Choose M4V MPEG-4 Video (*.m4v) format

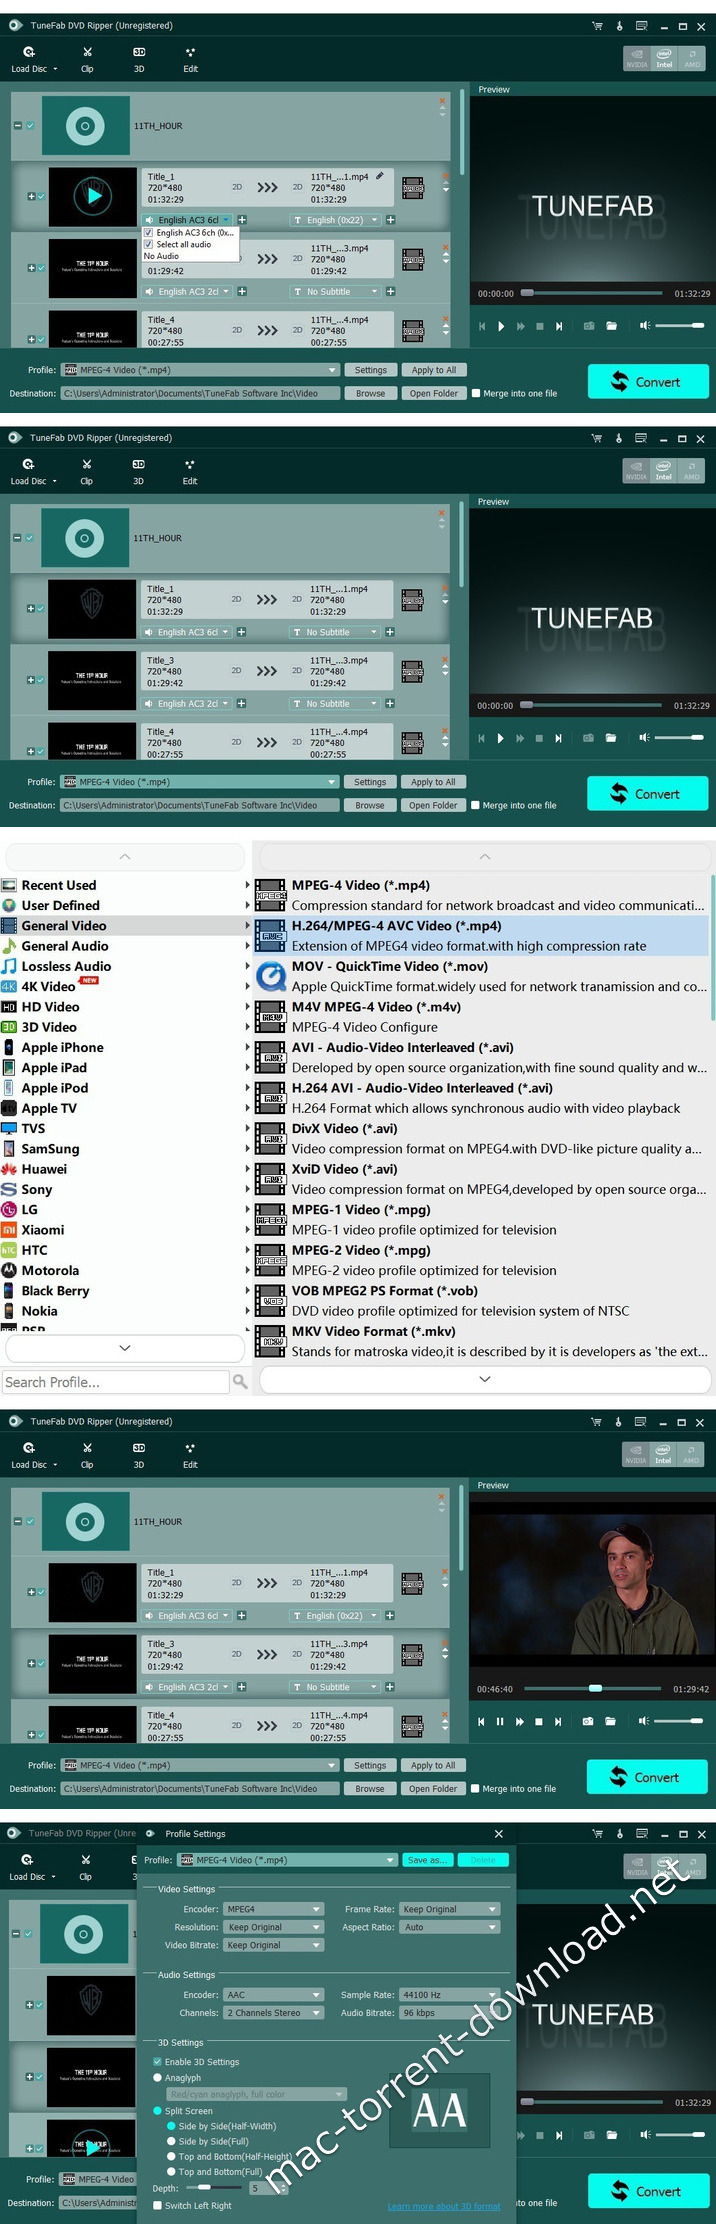[481, 1017]
